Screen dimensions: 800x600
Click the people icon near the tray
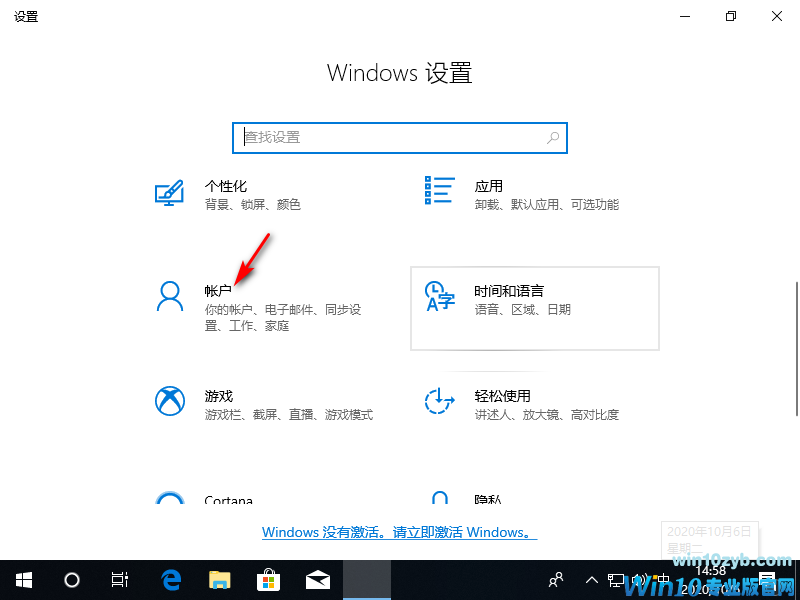pyautogui.click(x=554, y=580)
